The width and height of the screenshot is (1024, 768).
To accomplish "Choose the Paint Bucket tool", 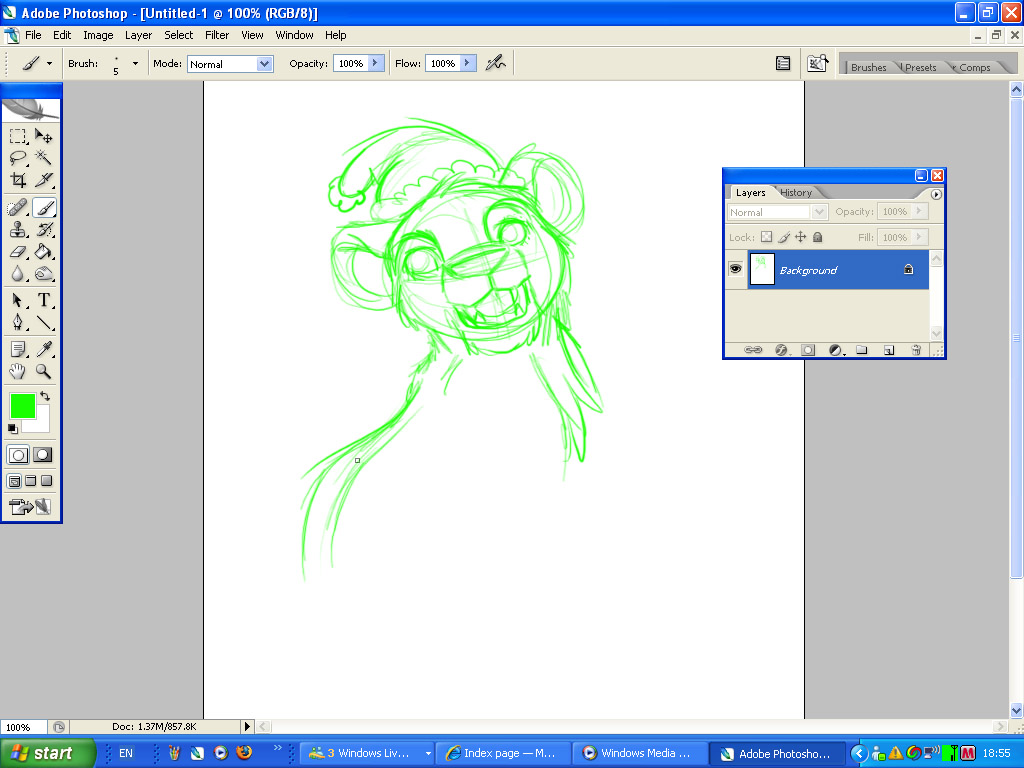I will pyautogui.click(x=44, y=252).
